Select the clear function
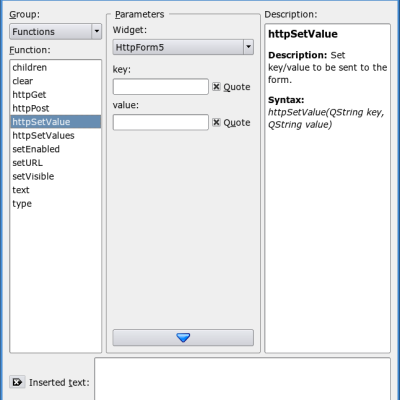This screenshot has height=400, width=400. click(x=55, y=81)
